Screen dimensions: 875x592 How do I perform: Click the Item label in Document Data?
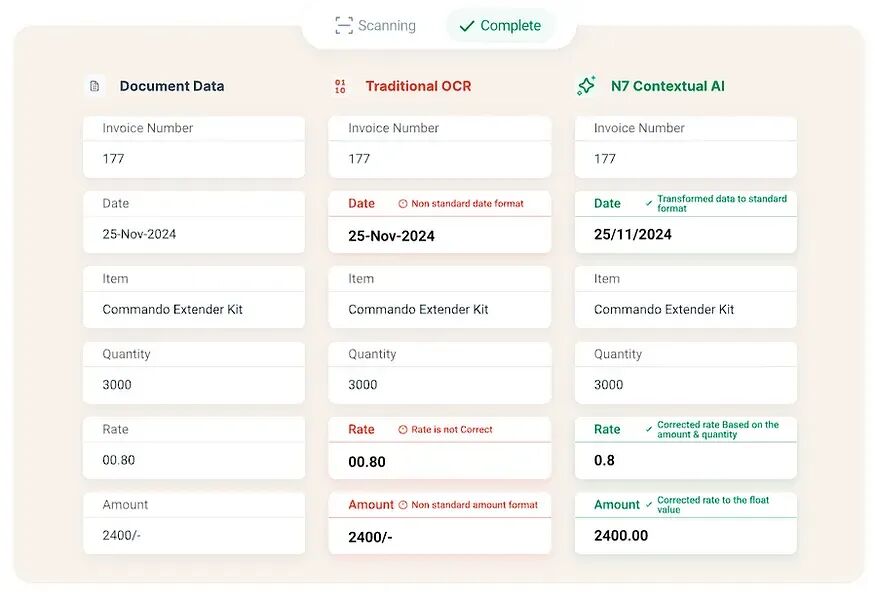coord(115,279)
